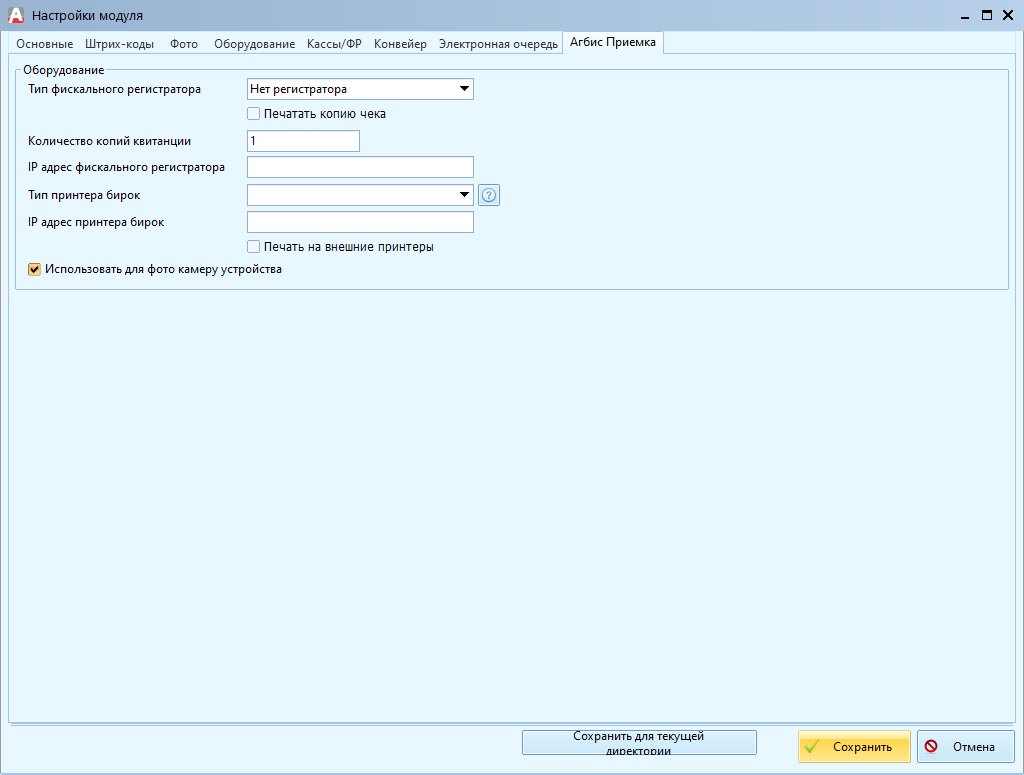Uncheck Использовать для фото камеру устройства

[35, 269]
